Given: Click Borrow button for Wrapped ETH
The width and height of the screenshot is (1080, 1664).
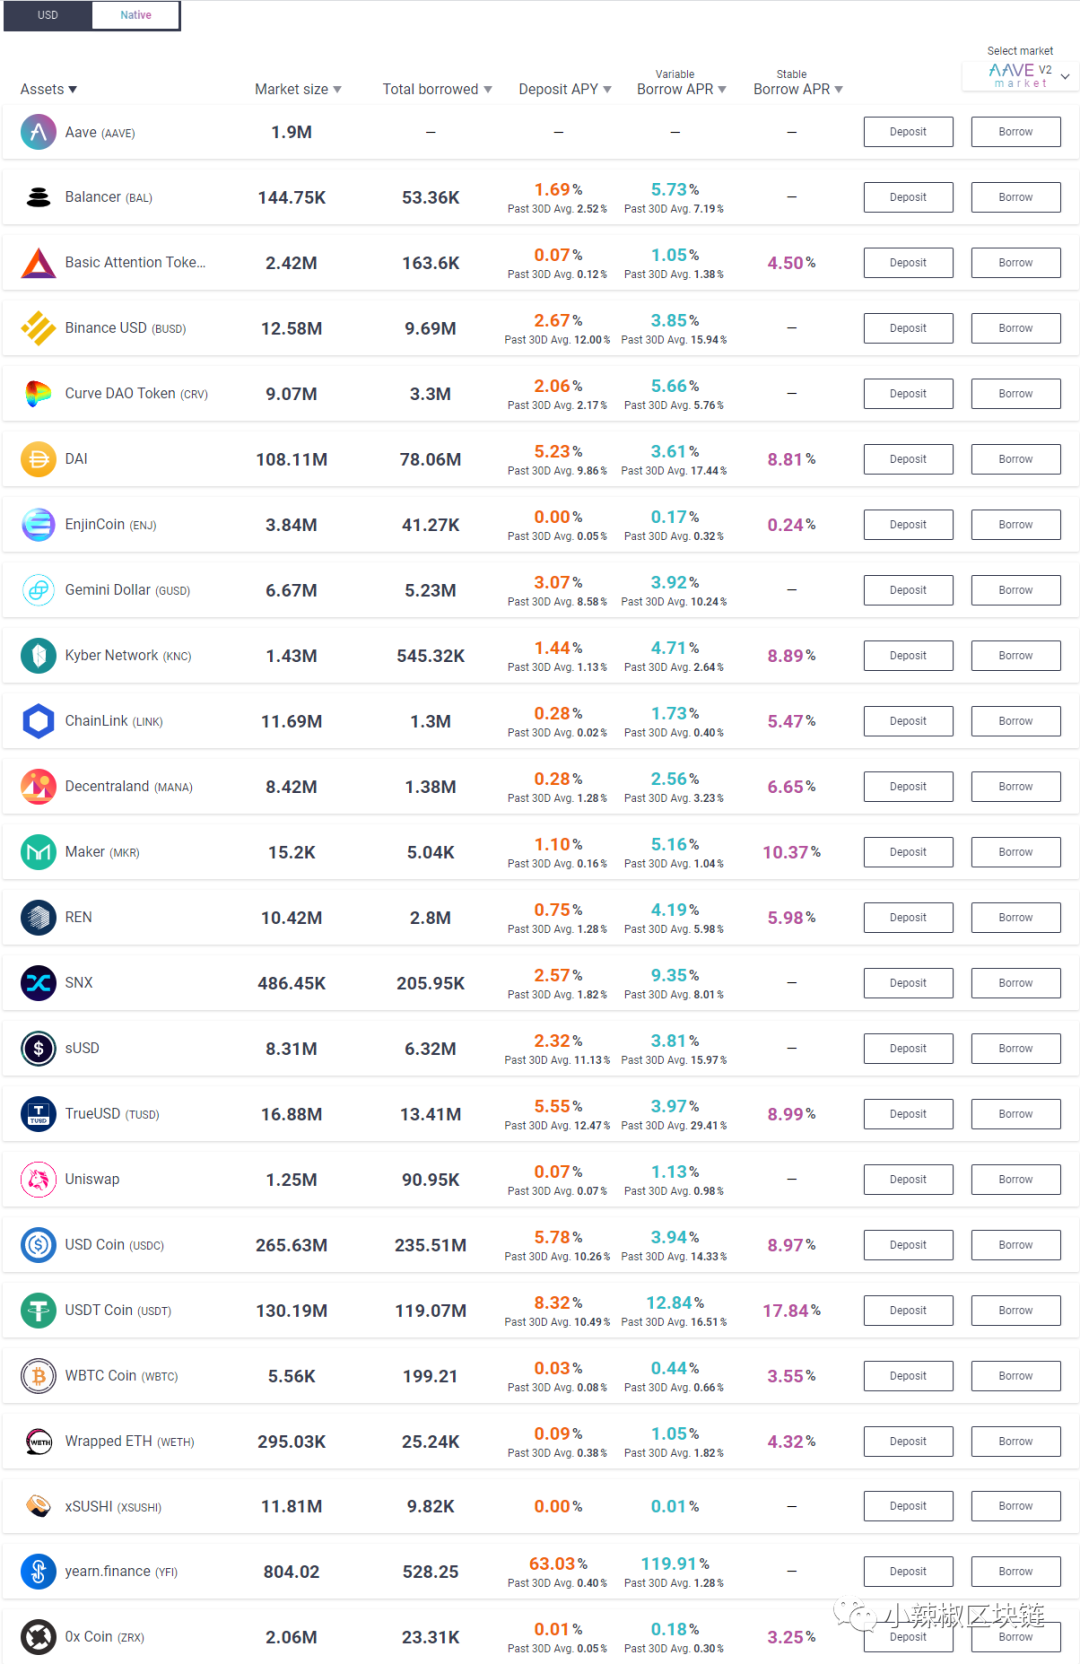Looking at the screenshot, I should [x=1015, y=1441].
